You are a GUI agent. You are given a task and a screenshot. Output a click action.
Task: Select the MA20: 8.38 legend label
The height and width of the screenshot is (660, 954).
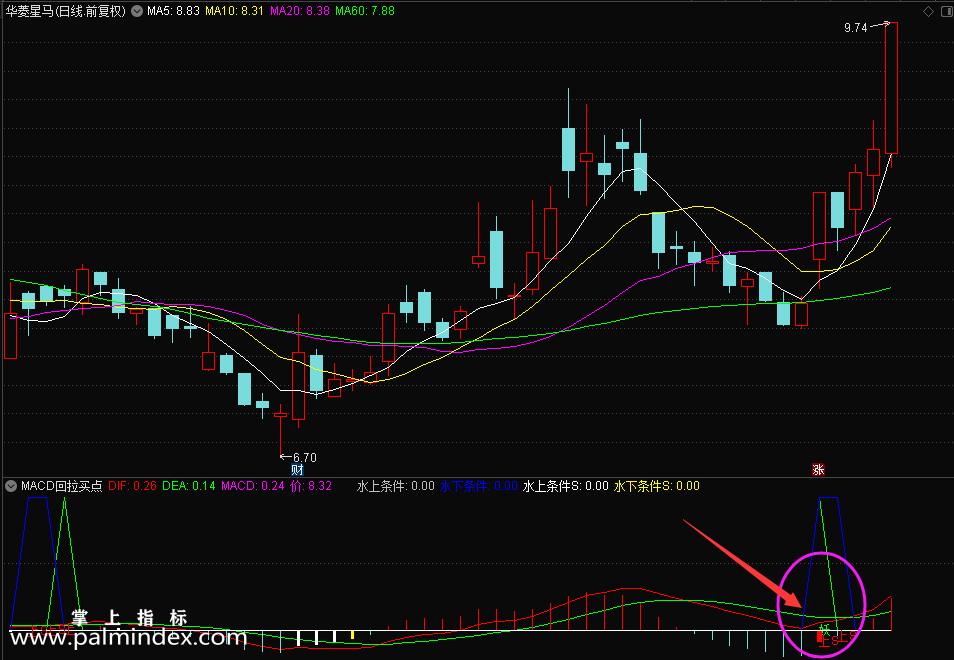click(300, 11)
